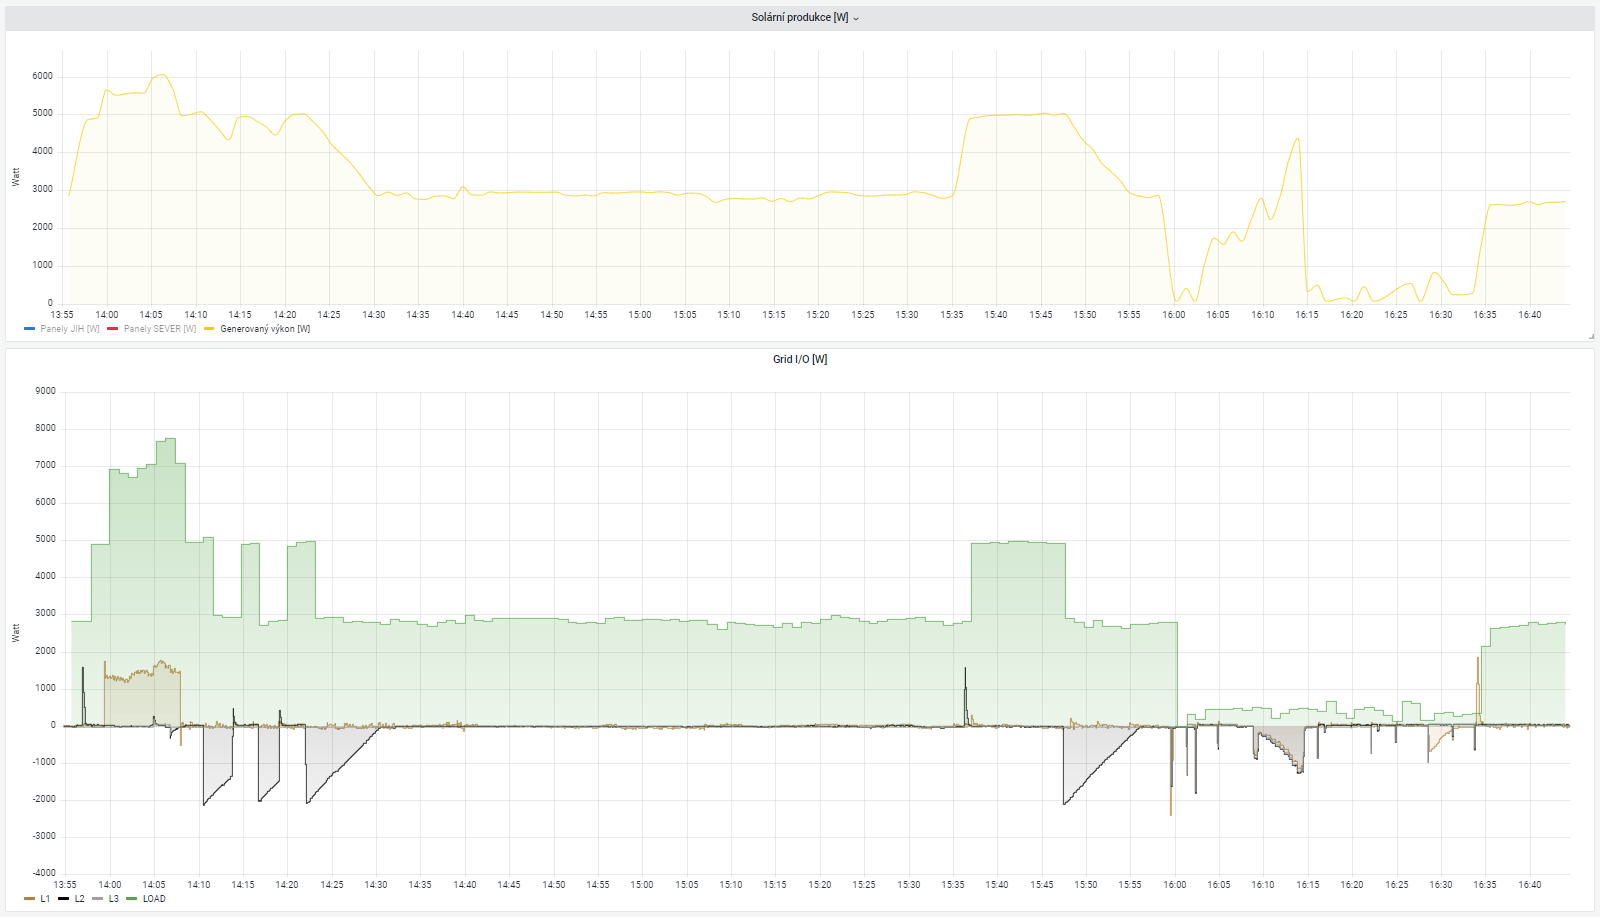Screen dimensions: 1600x917
Task: Click the gray color swatch of L3
Action: [98, 899]
